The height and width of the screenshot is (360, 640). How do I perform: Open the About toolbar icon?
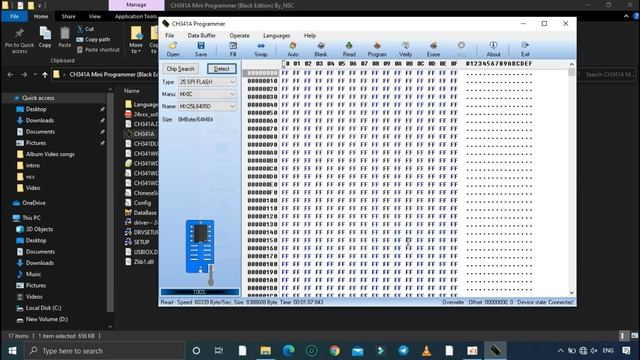[x=493, y=49]
